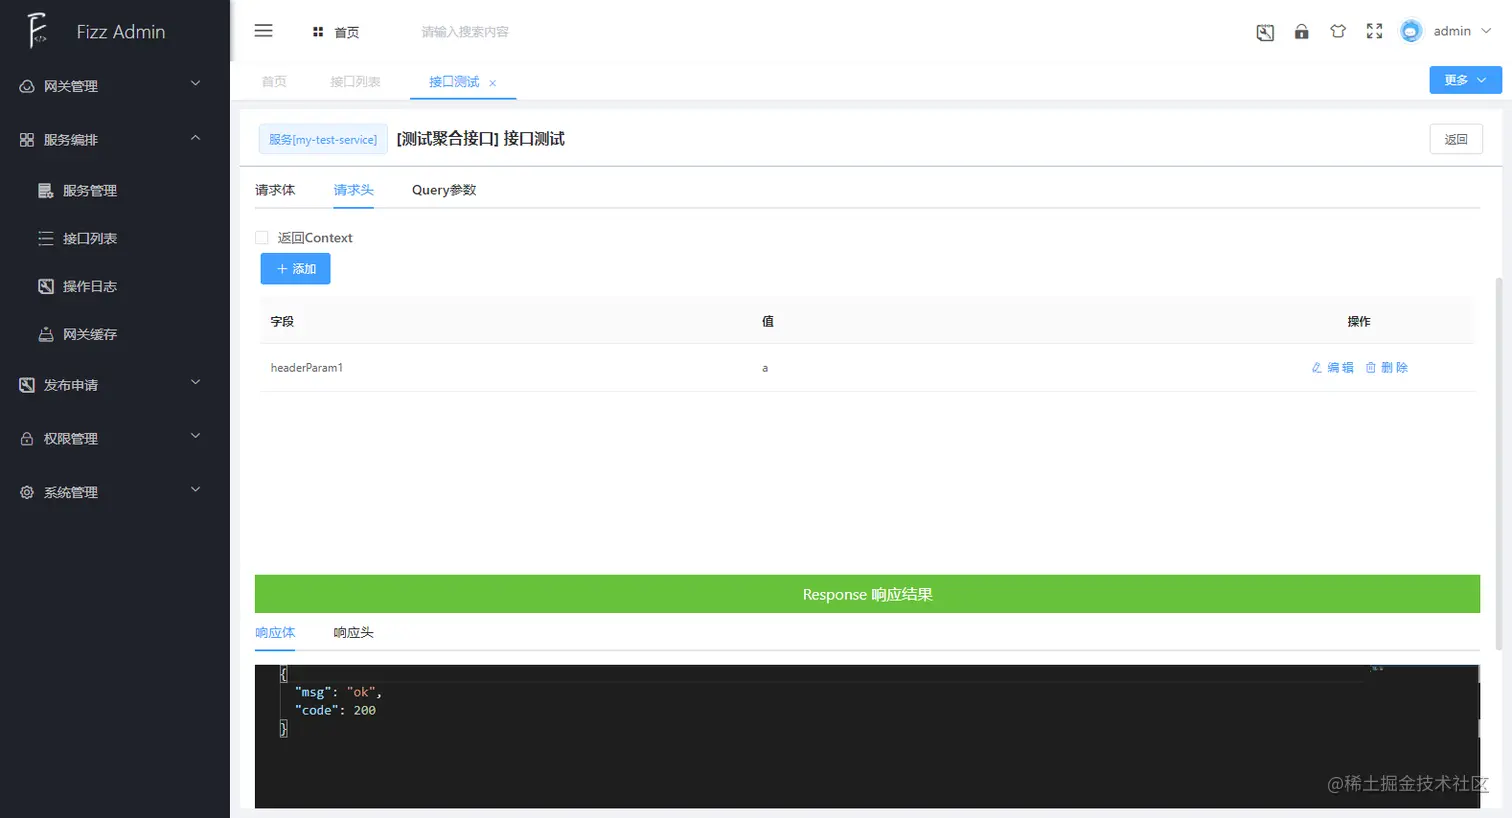The image size is (1512, 818).
Task: Click the value cell "a"
Action: pyautogui.click(x=765, y=368)
